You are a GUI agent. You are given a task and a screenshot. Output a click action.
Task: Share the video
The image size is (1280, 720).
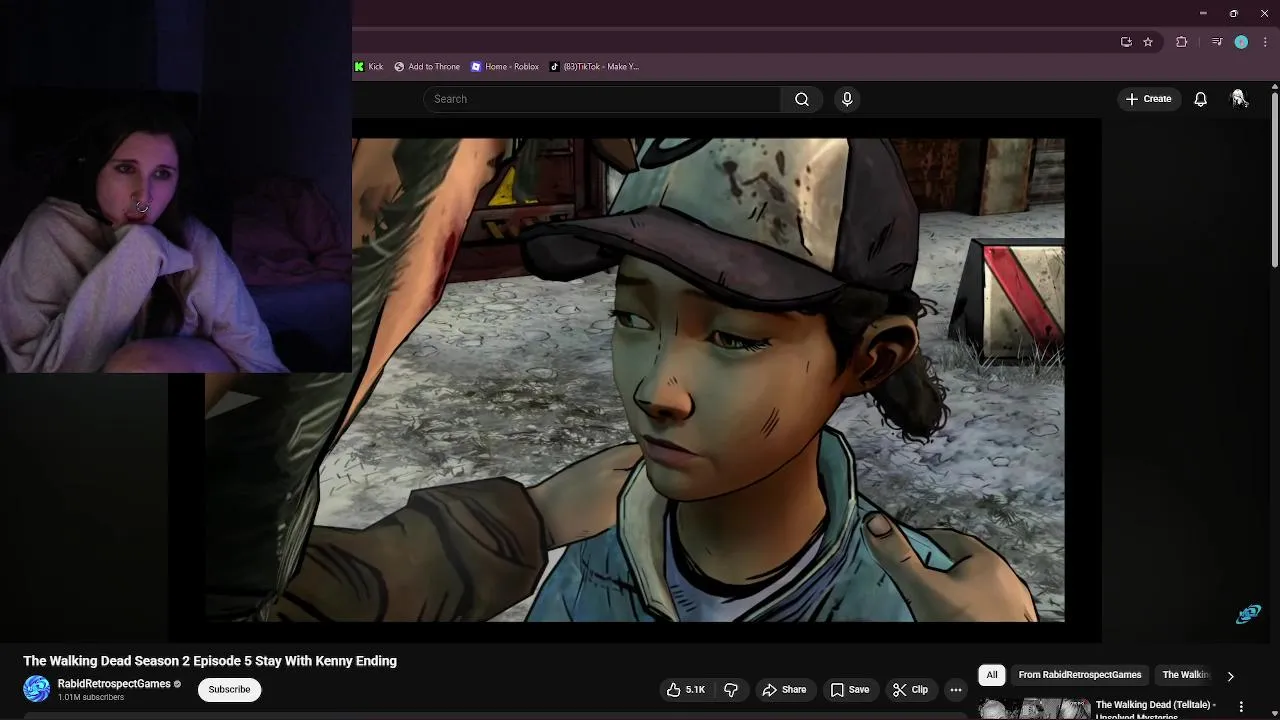click(x=784, y=689)
